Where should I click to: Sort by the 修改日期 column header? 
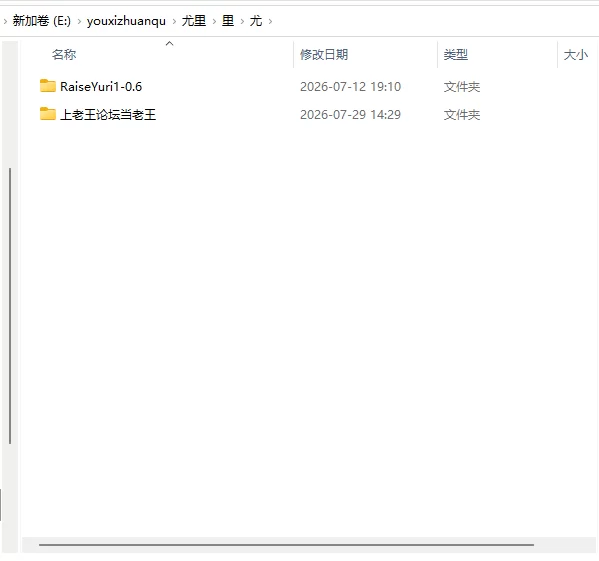tap(324, 55)
